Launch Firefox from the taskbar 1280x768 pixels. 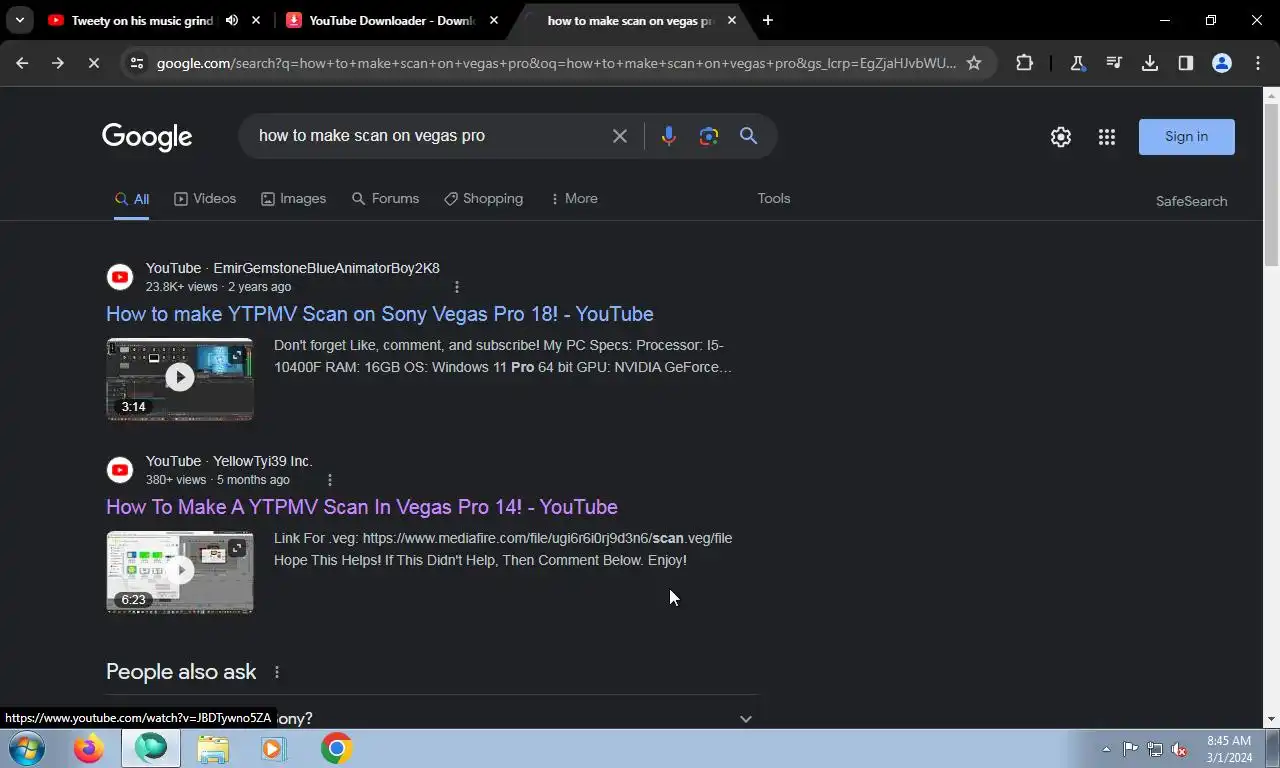click(x=88, y=748)
